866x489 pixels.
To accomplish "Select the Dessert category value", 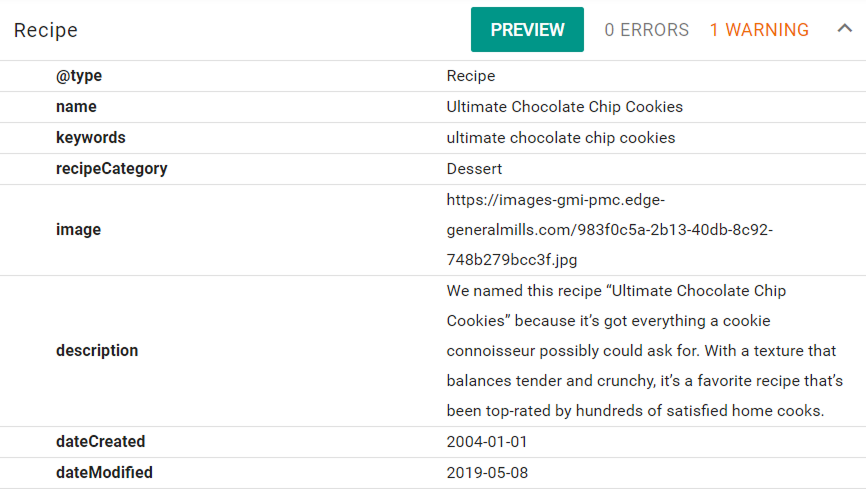I will click(x=474, y=169).
